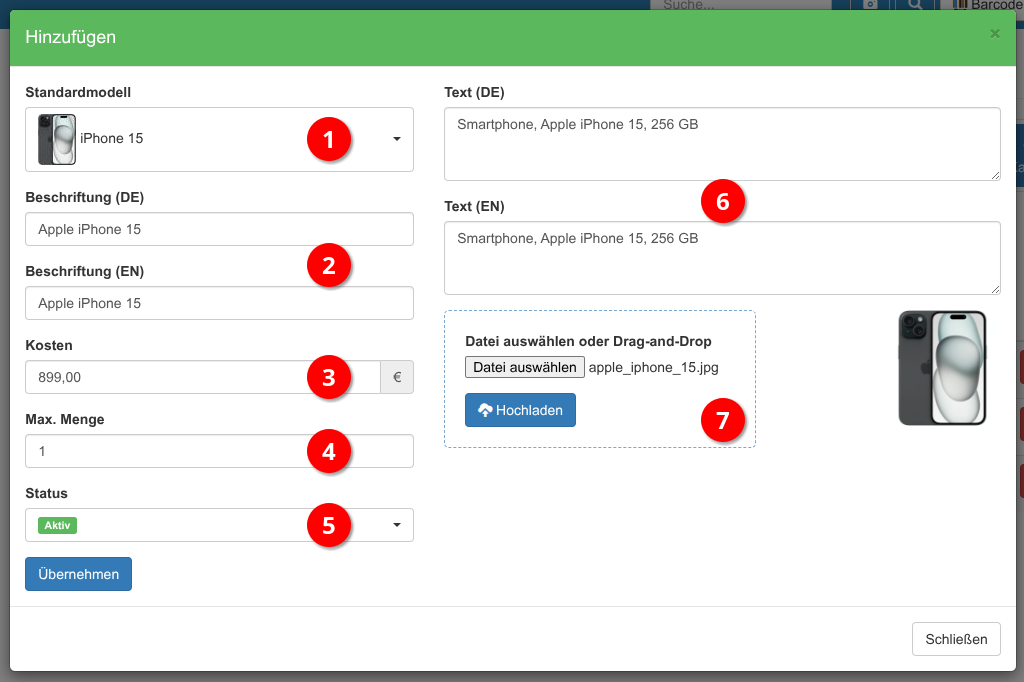Click the Datei auswählen file button
1024x682 pixels.
pyautogui.click(x=524, y=367)
